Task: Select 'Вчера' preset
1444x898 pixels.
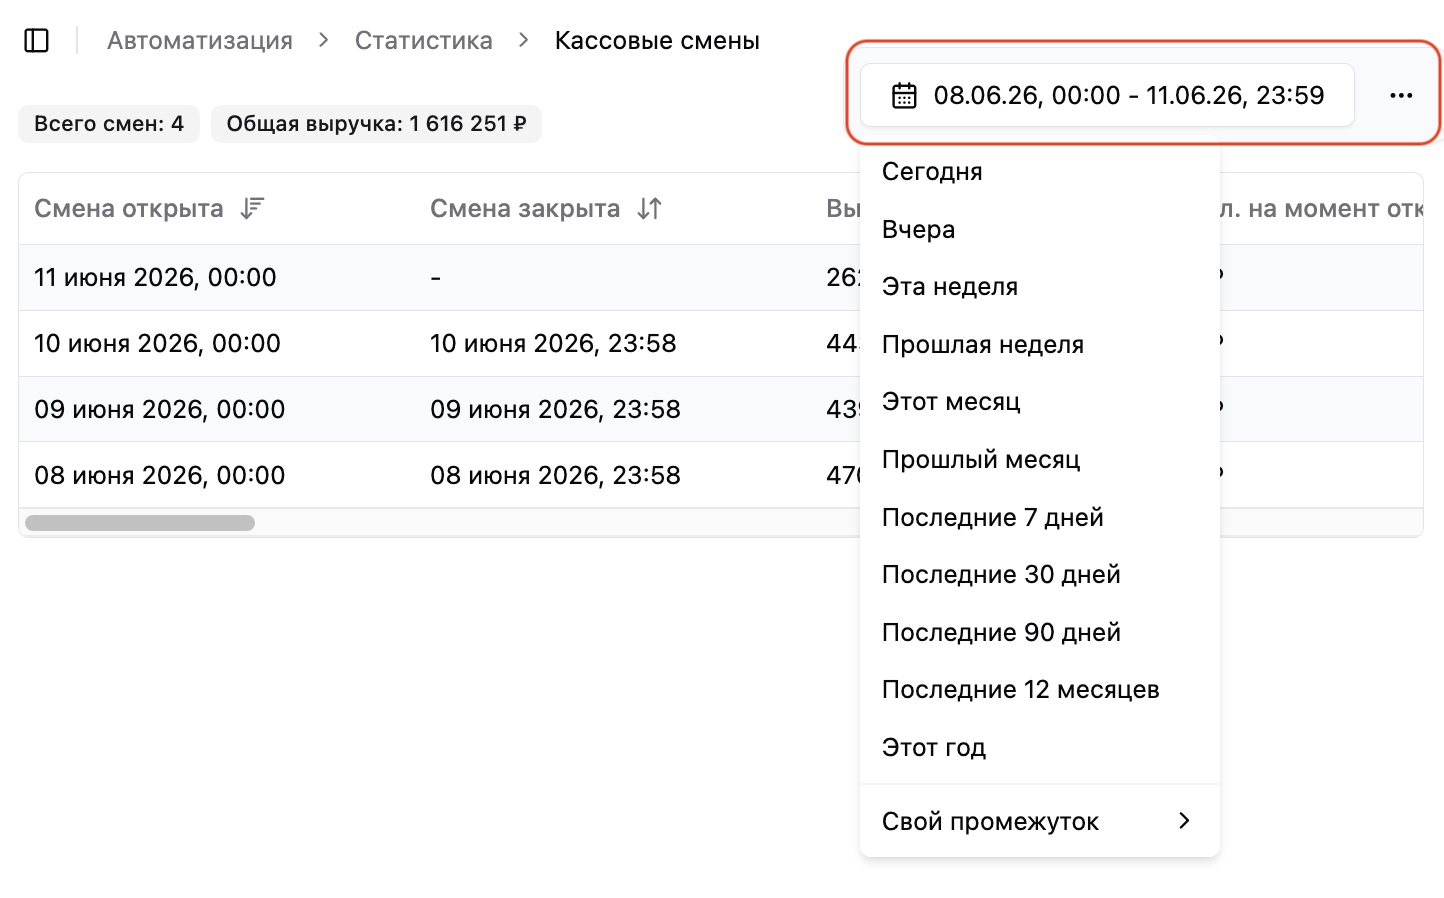Action: coord(1040,230)
